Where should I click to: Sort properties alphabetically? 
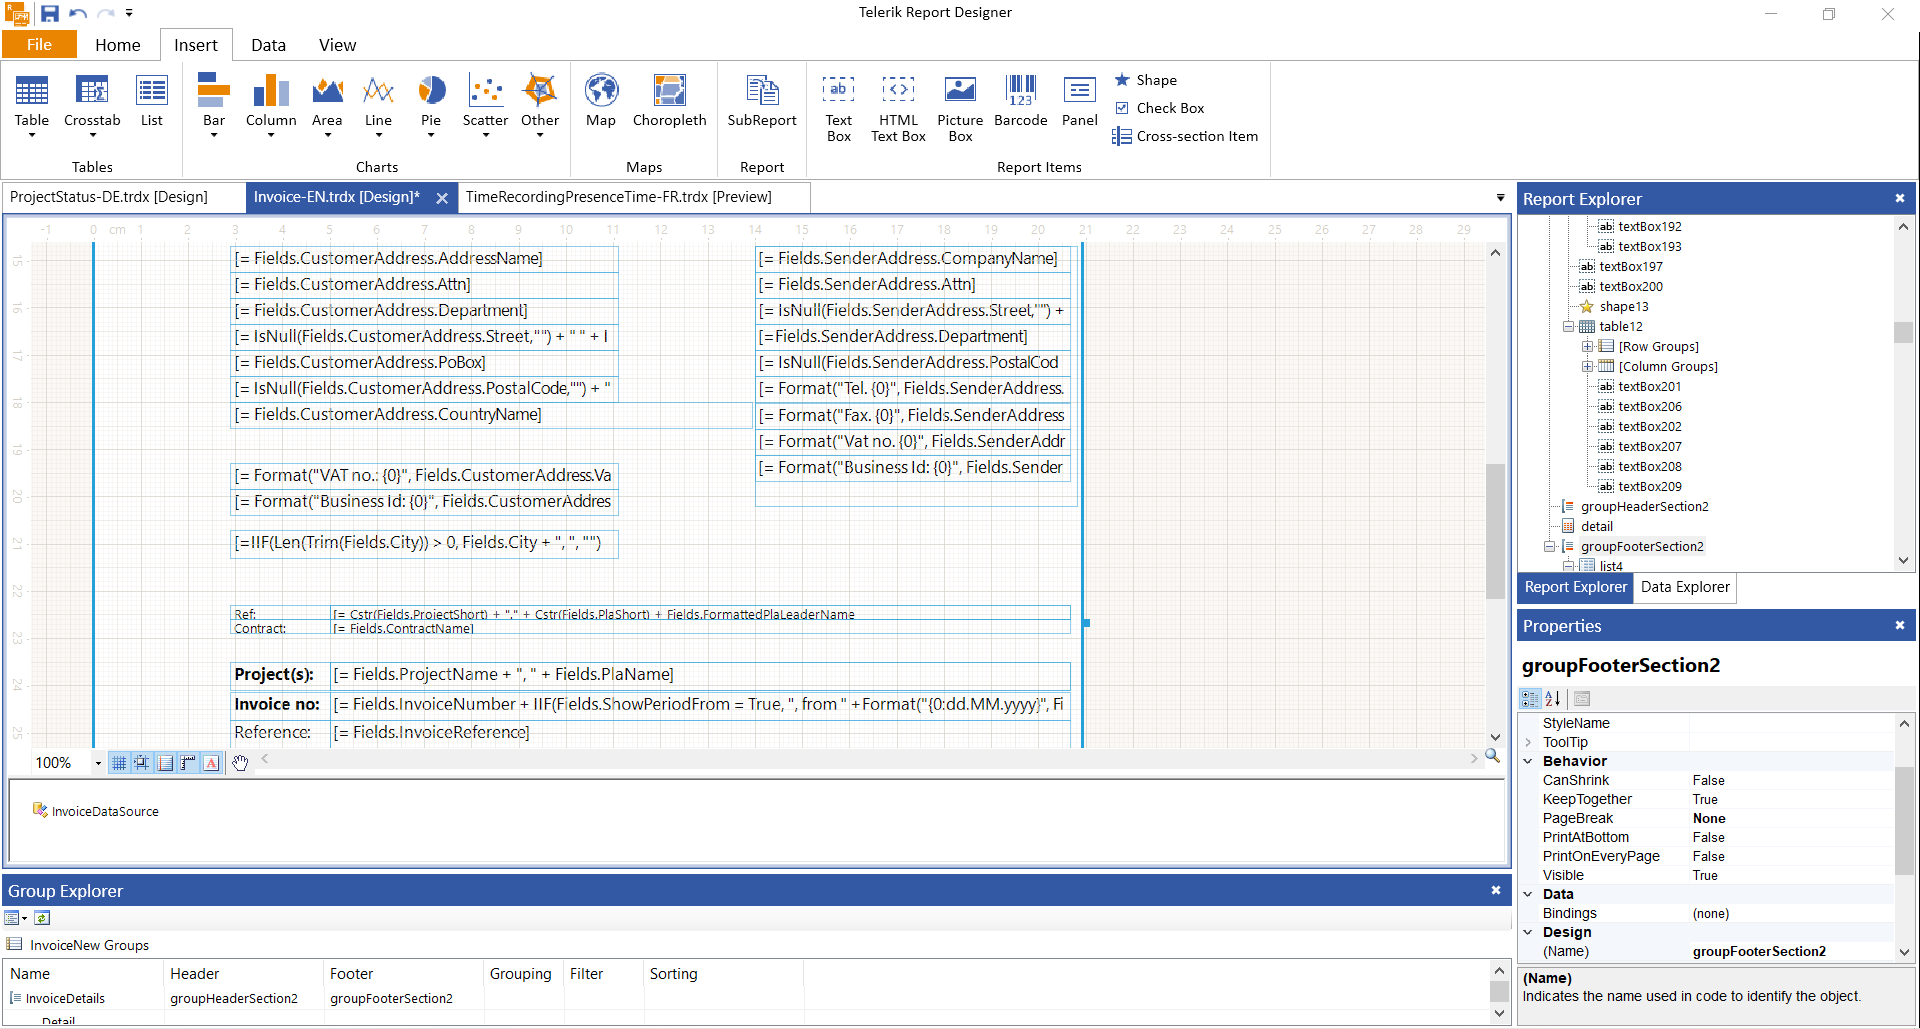[x=1553, y=699]
